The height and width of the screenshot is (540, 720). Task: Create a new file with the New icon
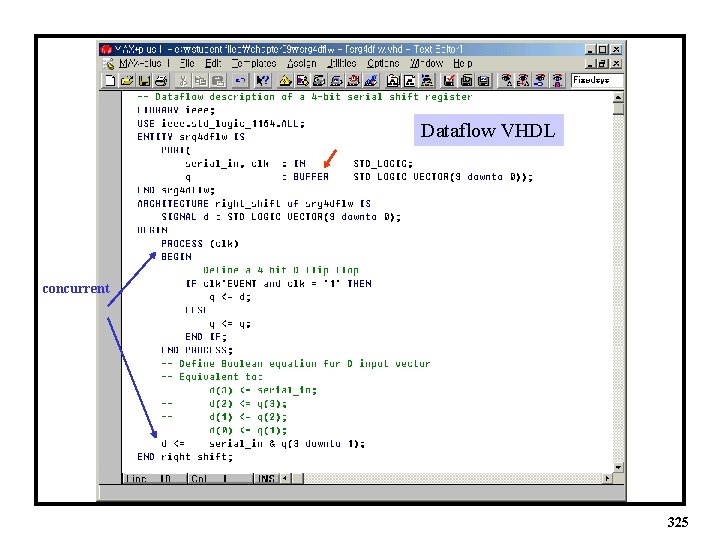pos(110,81)
